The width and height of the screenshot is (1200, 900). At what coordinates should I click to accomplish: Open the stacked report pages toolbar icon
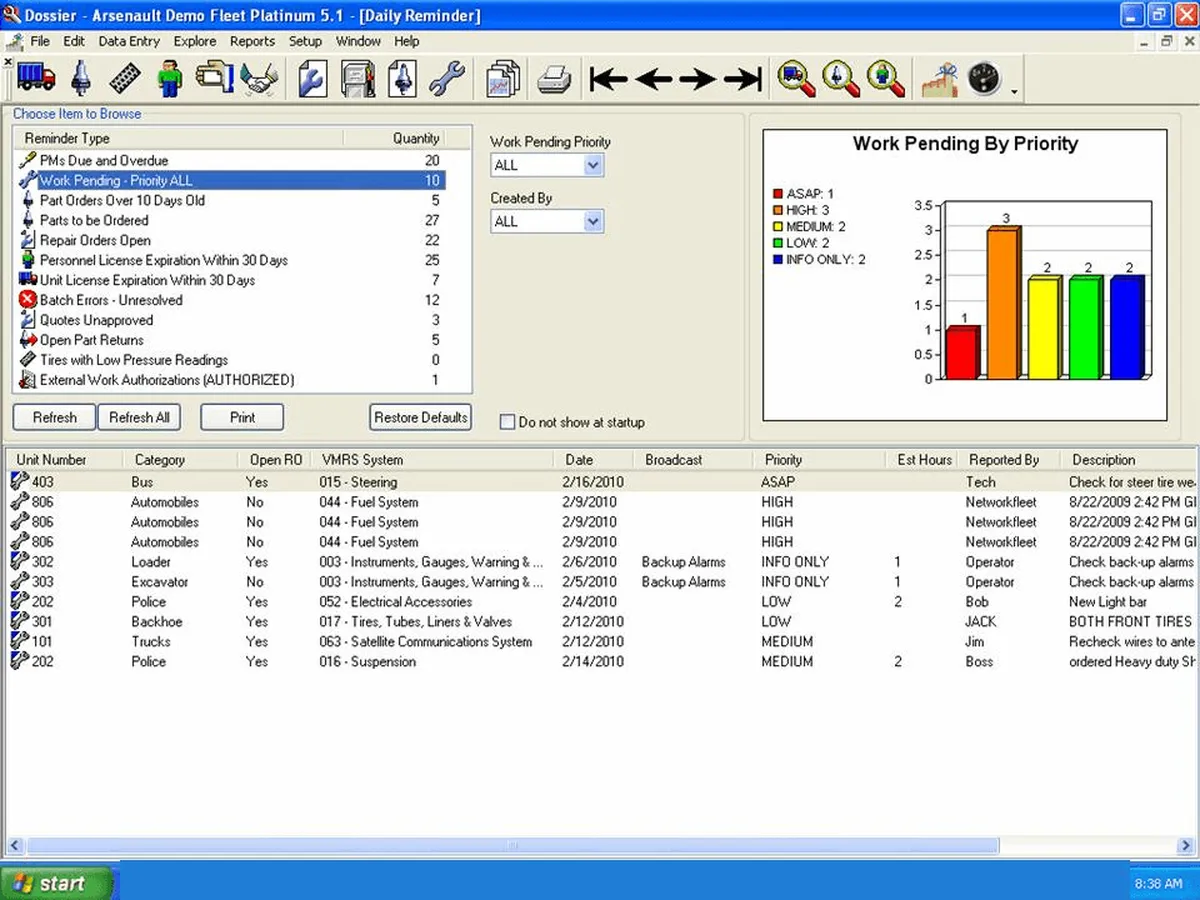point(503,79)
